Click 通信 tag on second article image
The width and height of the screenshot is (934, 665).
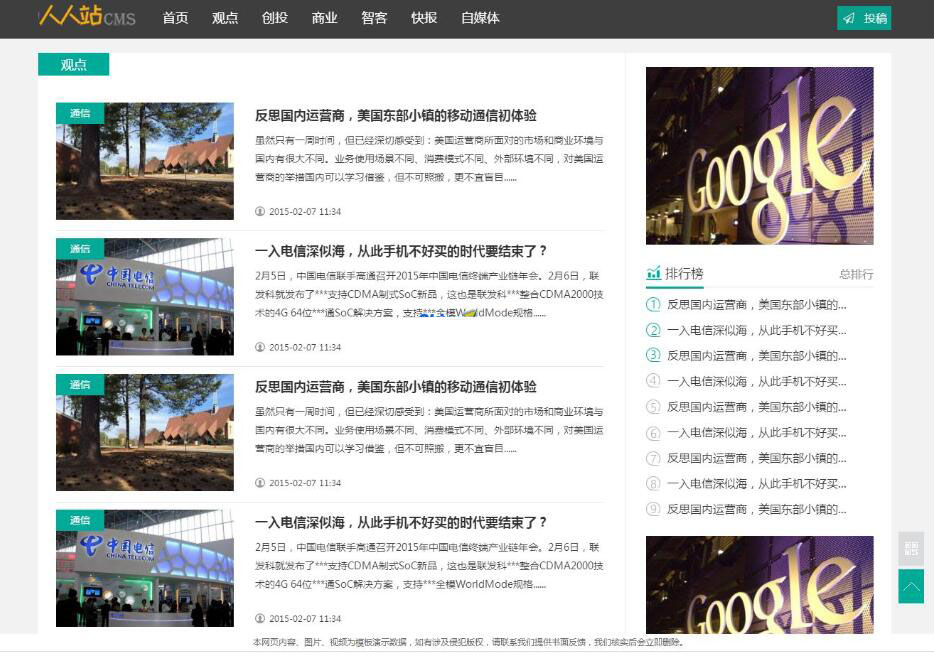pyautogui.click(x=80, y=248)
